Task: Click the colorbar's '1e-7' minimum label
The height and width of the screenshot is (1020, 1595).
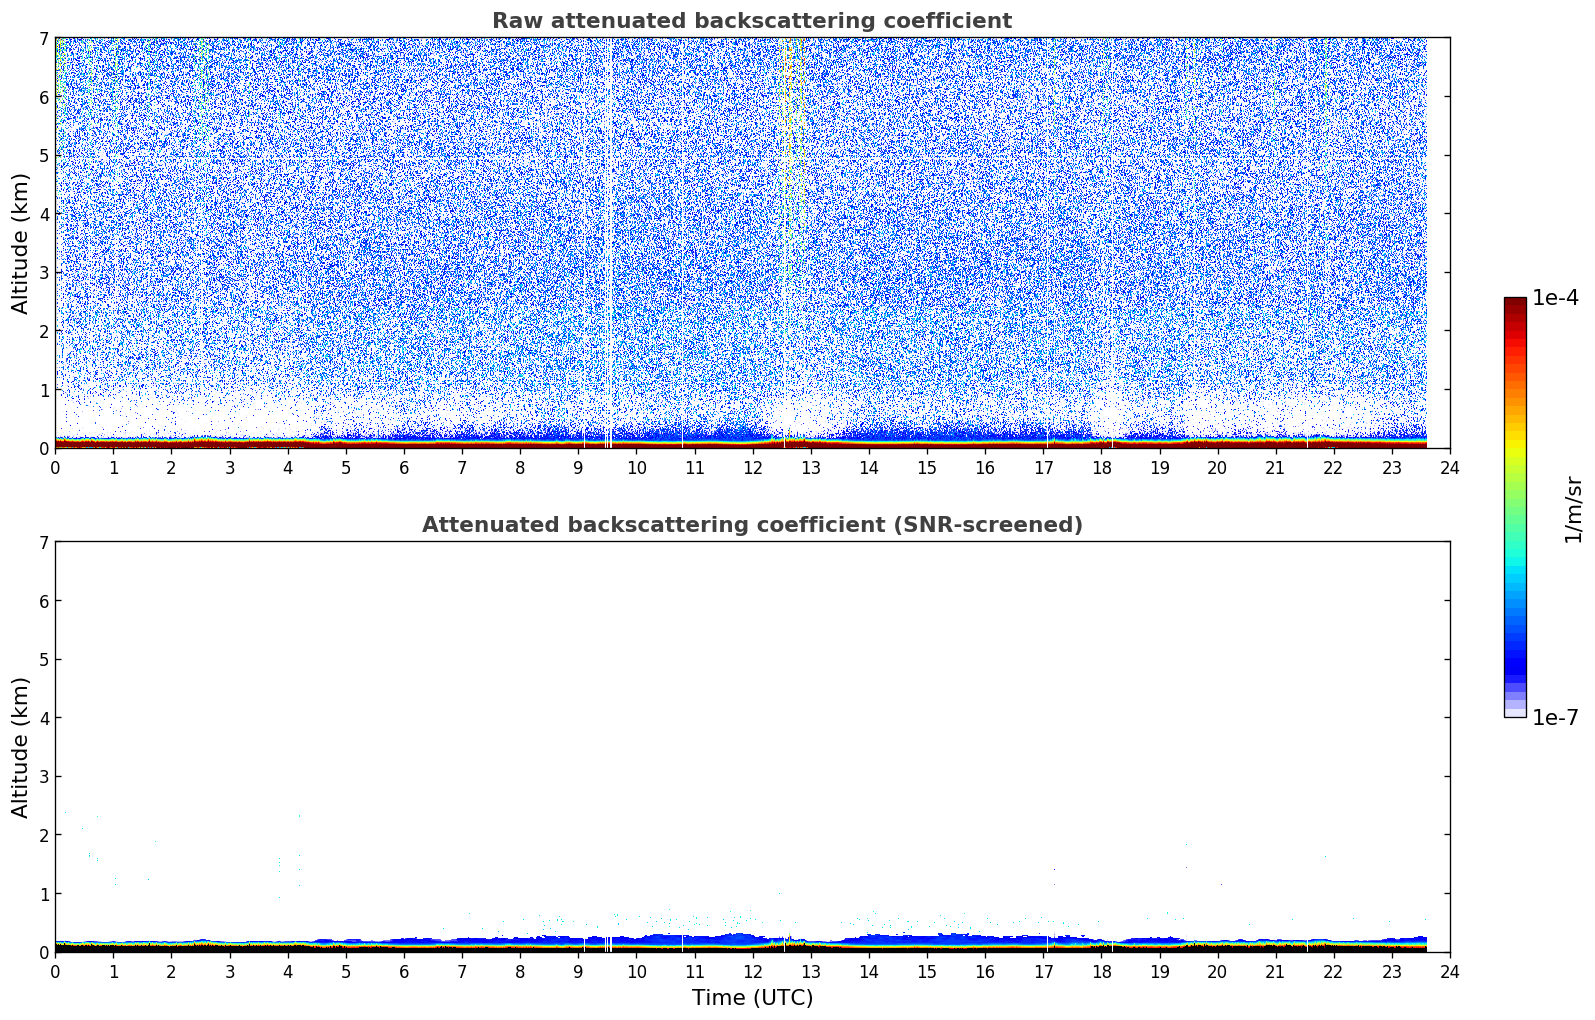Action: point(1555,718)
